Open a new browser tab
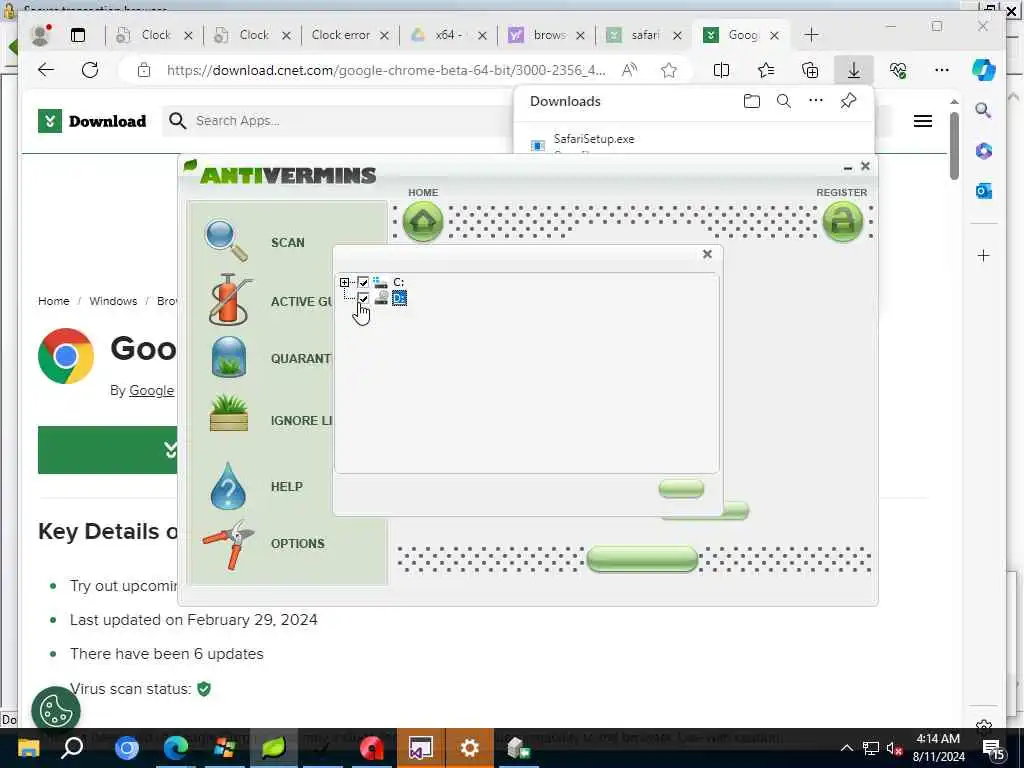Image resolution: width=1024 pixels, height=768 pixels. coord(811,35)
